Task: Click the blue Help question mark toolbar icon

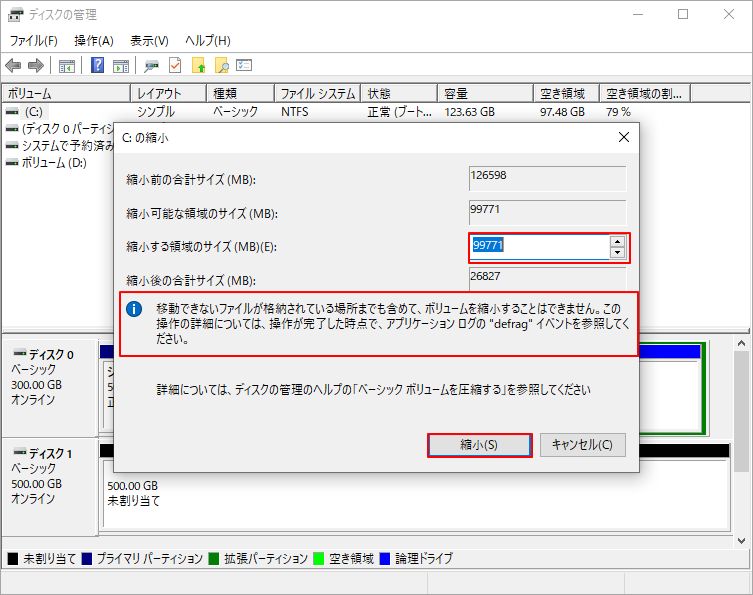Action: tap(98, 66)
